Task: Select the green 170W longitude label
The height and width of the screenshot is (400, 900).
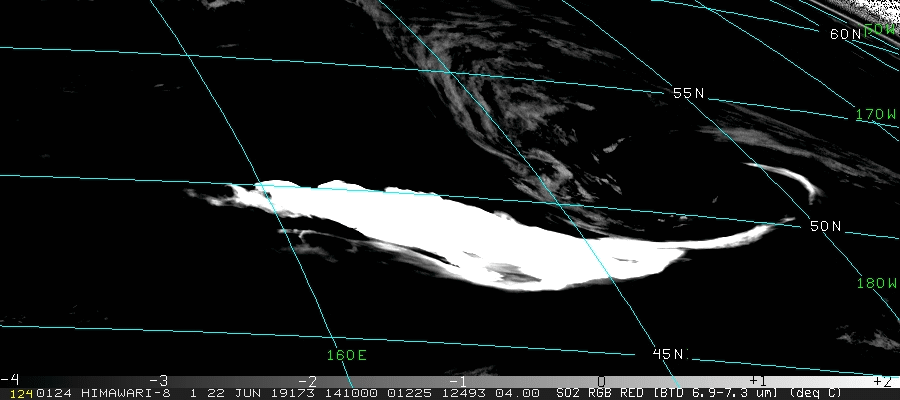Action: pos(876,115)
